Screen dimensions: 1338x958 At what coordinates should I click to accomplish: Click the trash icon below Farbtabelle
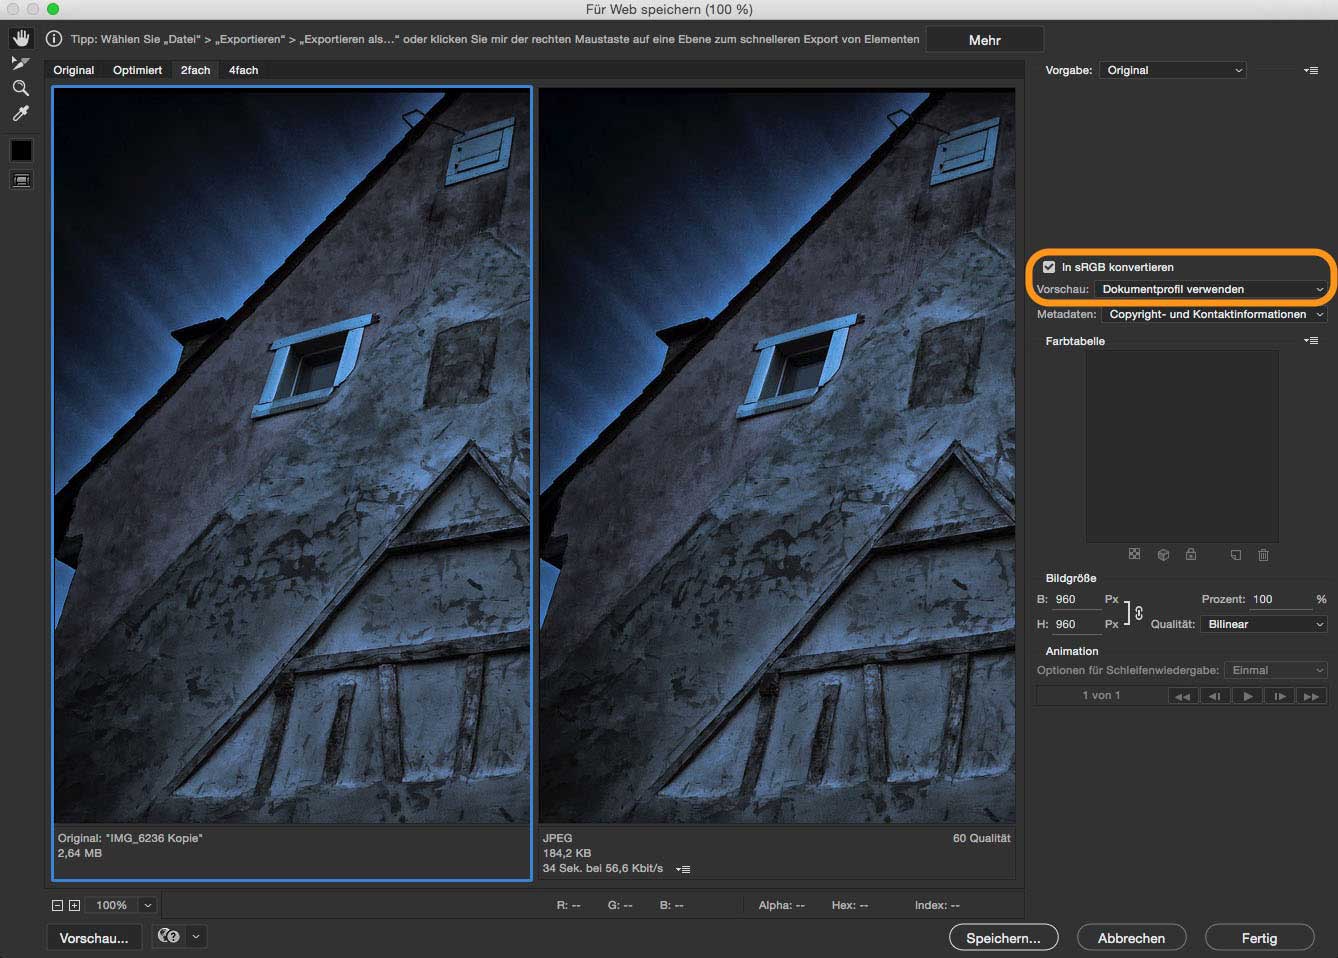pos(1263,555)
